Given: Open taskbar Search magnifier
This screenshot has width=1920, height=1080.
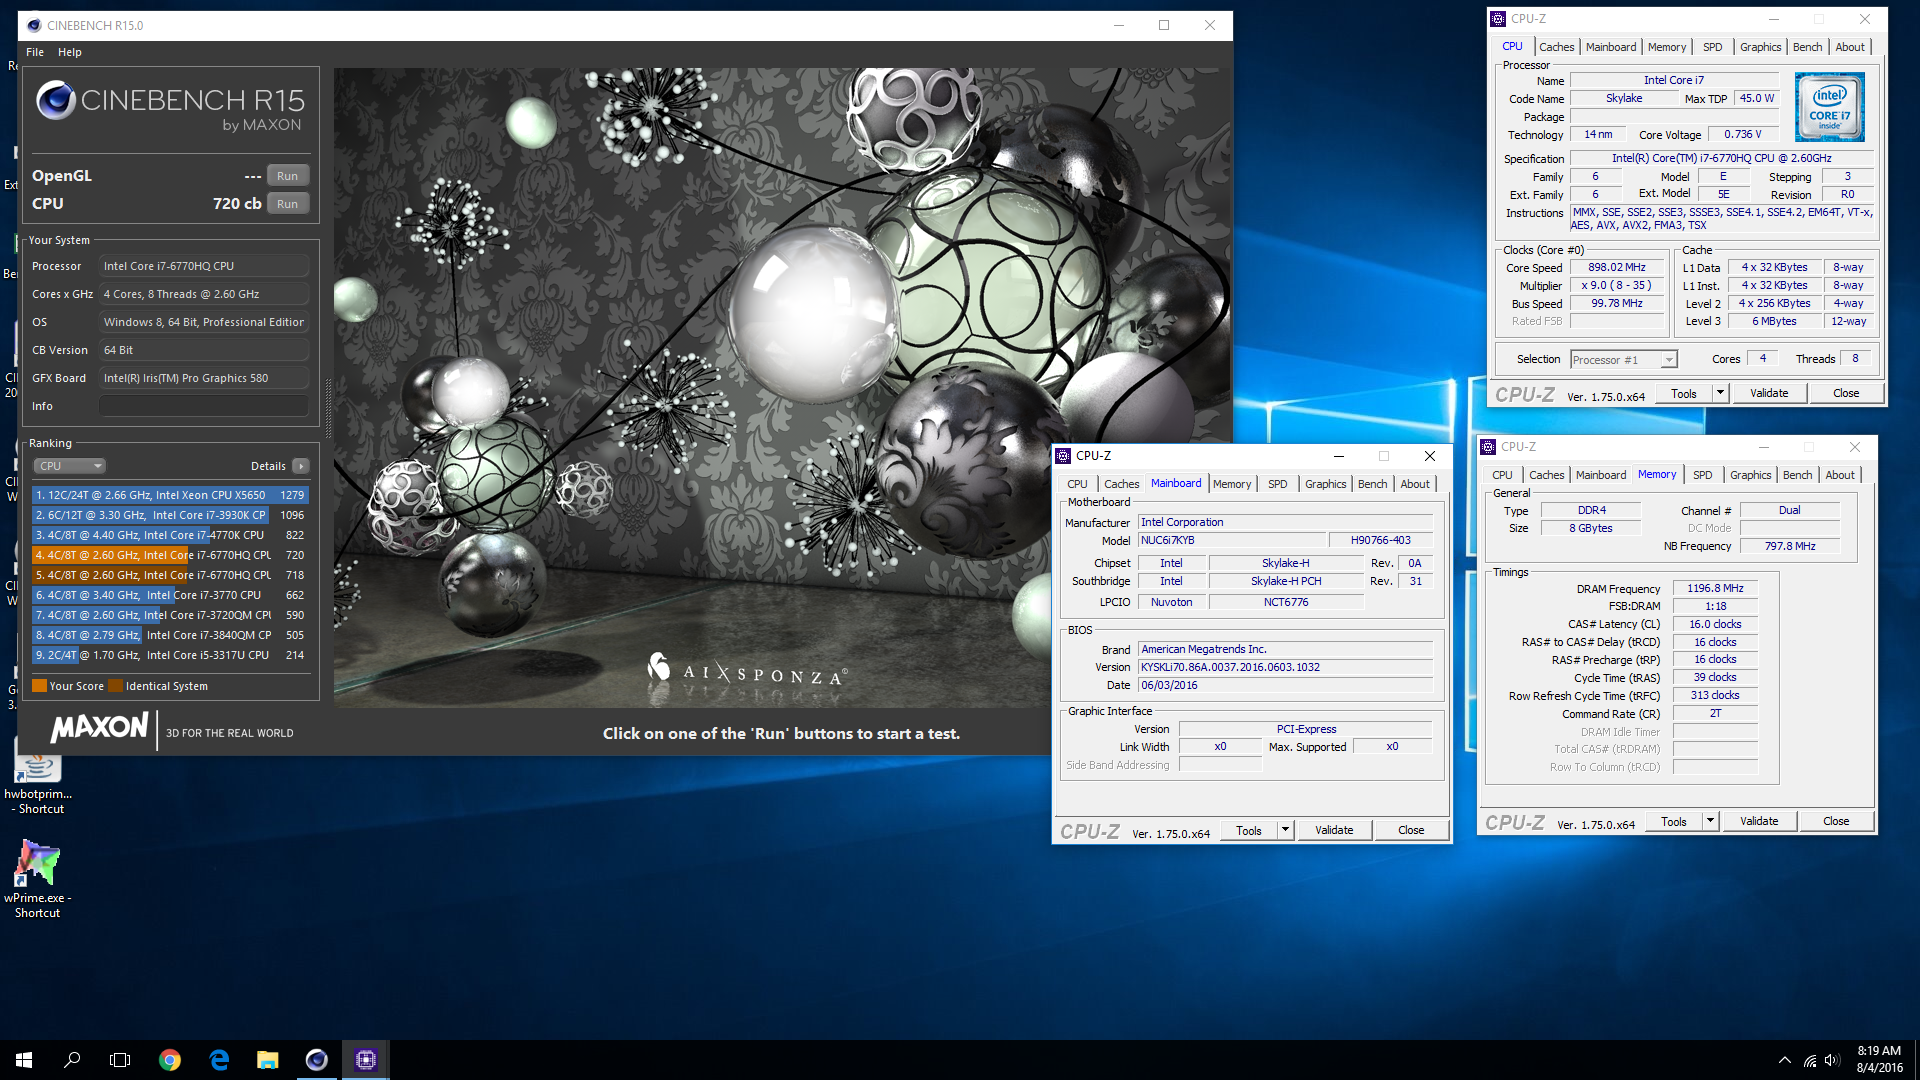Looking at the screenshot, I should (x=72, y=1060).
